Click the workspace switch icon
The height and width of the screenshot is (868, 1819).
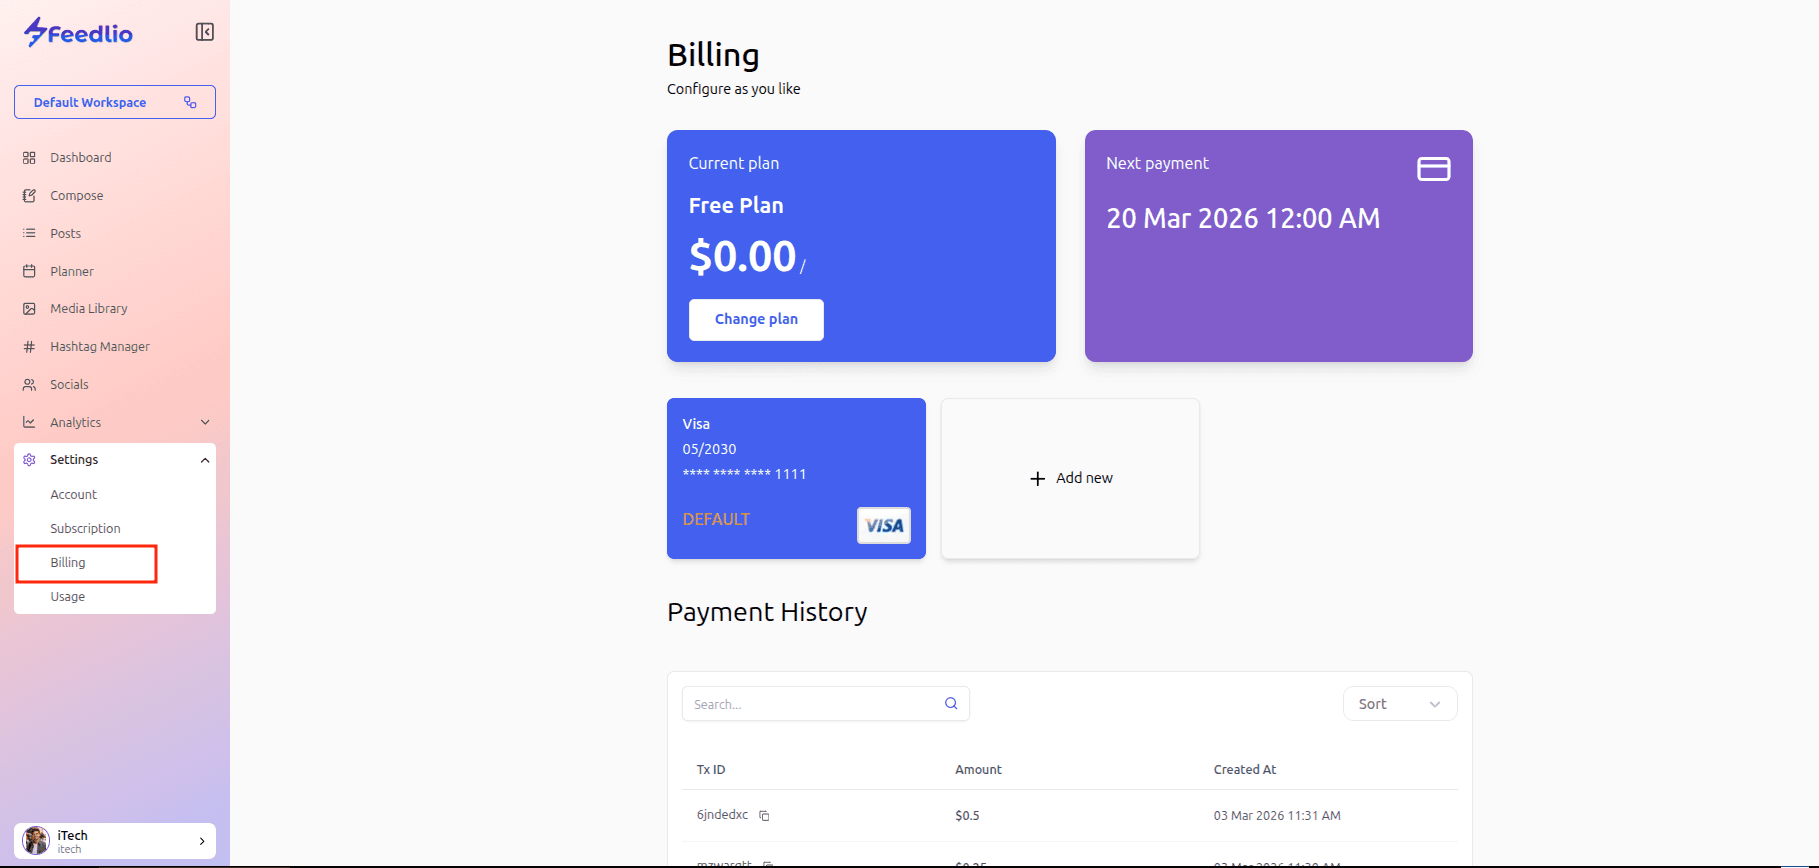pyautogui.click(x=190, y=102)
